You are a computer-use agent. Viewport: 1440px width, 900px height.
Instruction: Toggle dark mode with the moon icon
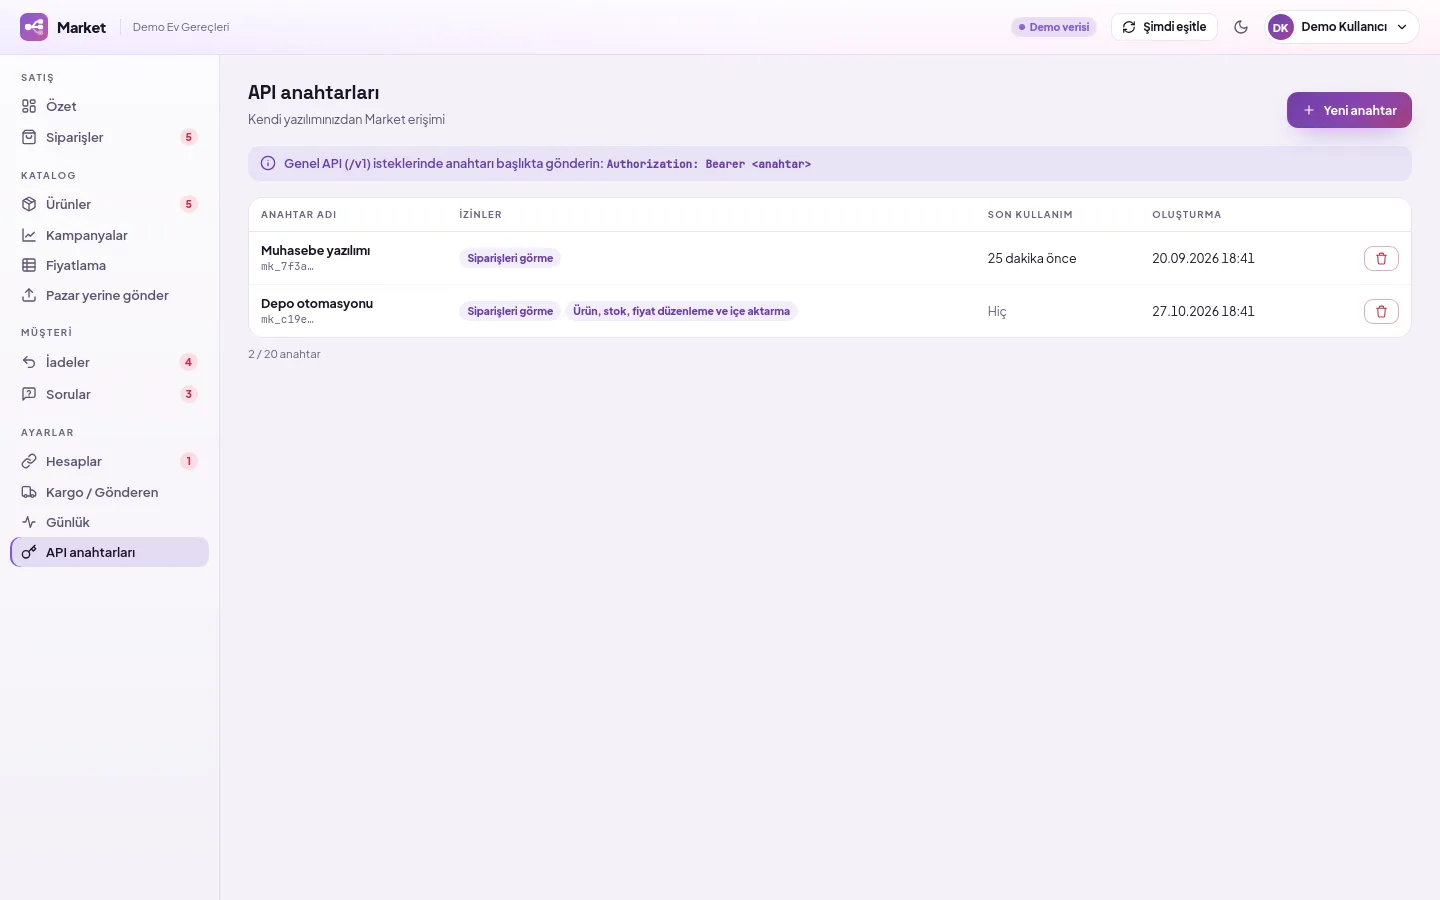pos(1241,27)
